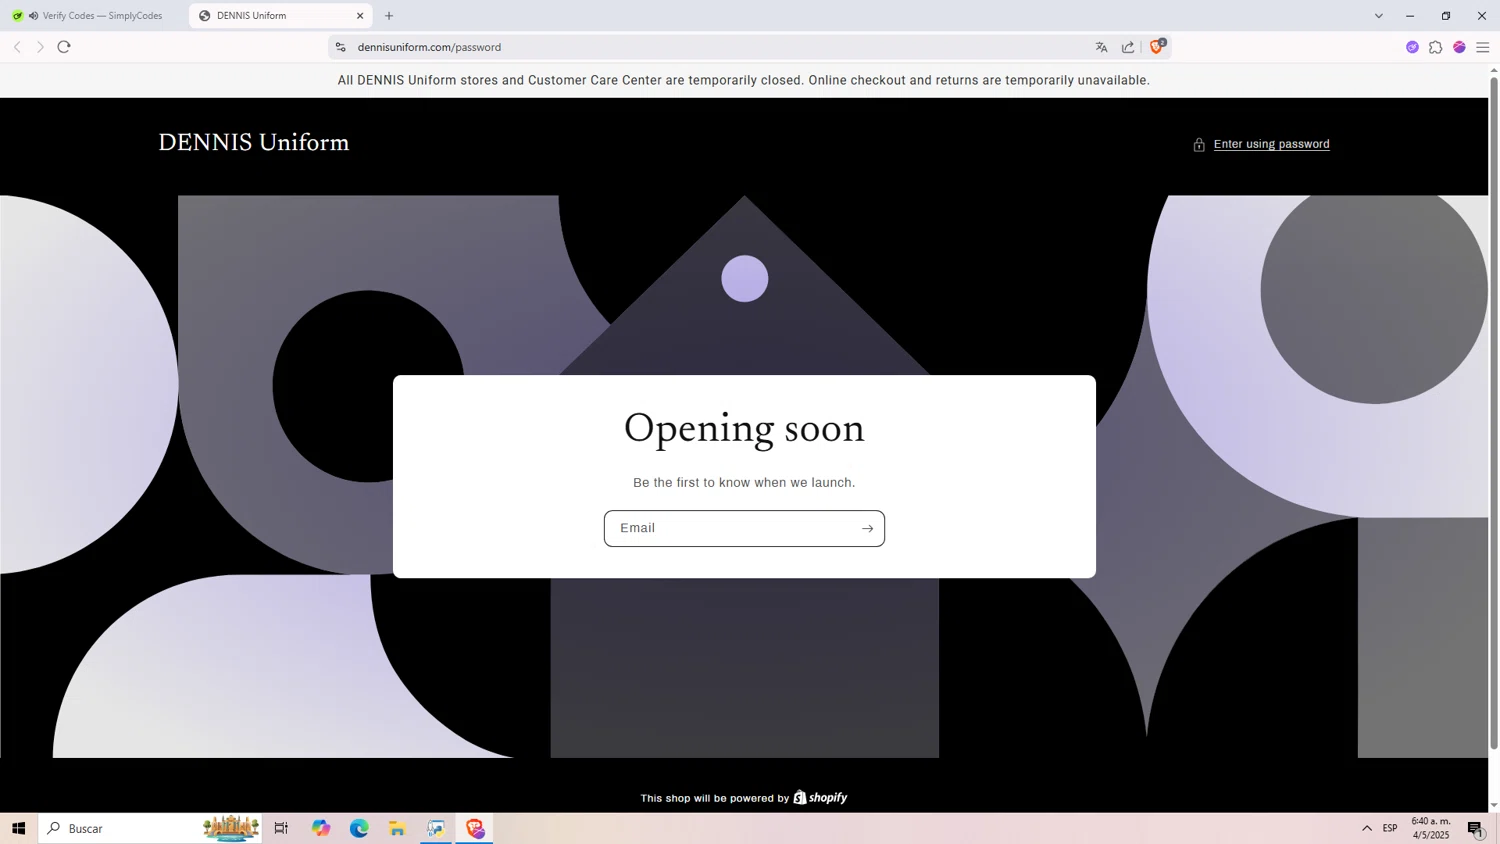
Task: Click the share page icon
Action: point(1128,47)
